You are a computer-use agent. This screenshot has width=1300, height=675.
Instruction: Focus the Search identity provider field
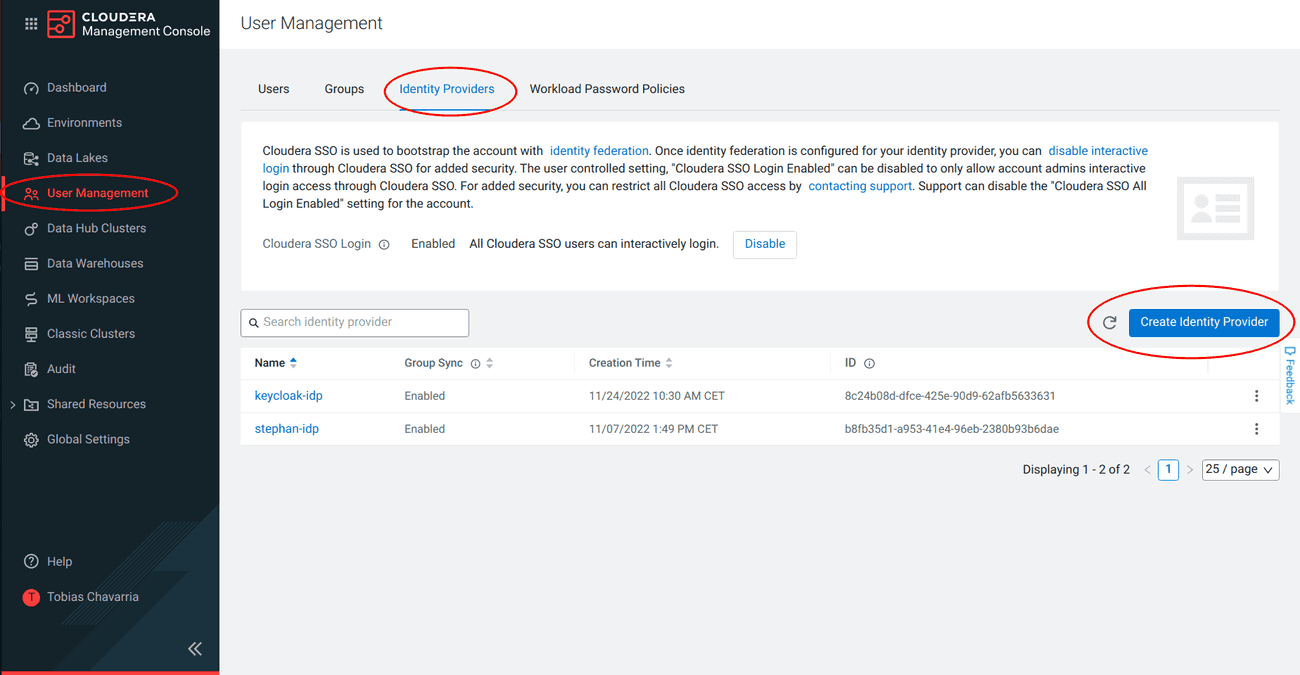[x=355, y=322]
